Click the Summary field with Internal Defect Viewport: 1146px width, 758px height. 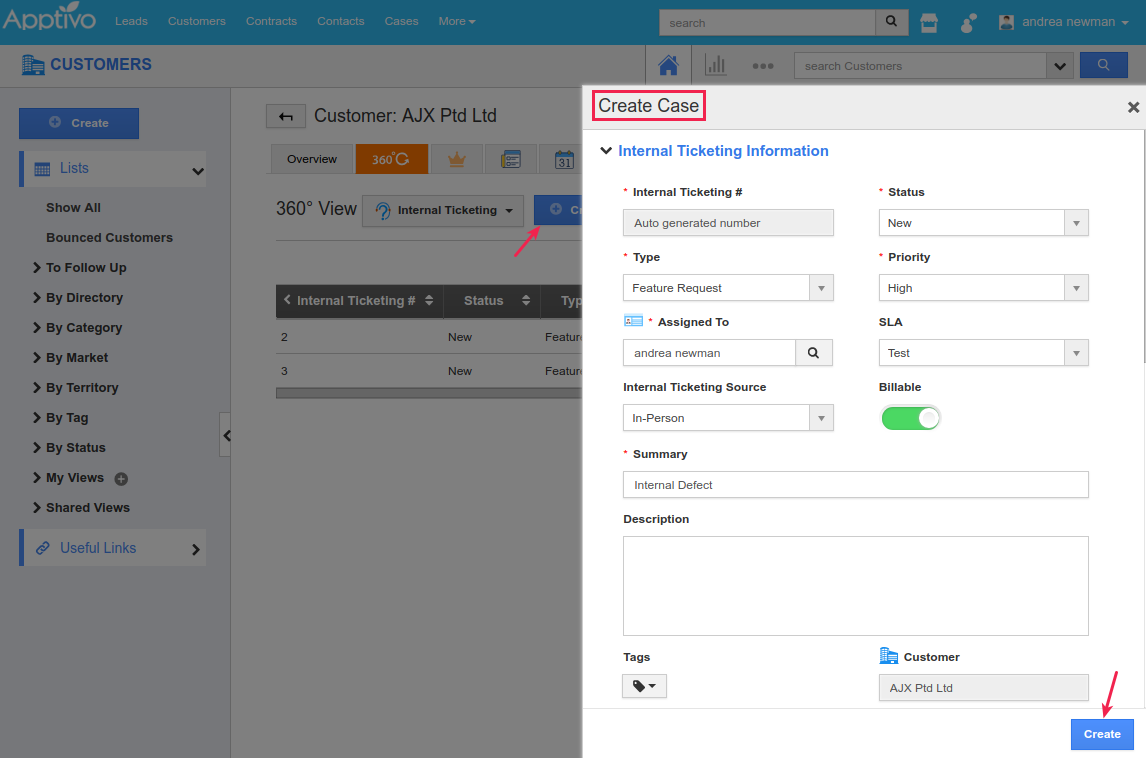click(855, 485)
